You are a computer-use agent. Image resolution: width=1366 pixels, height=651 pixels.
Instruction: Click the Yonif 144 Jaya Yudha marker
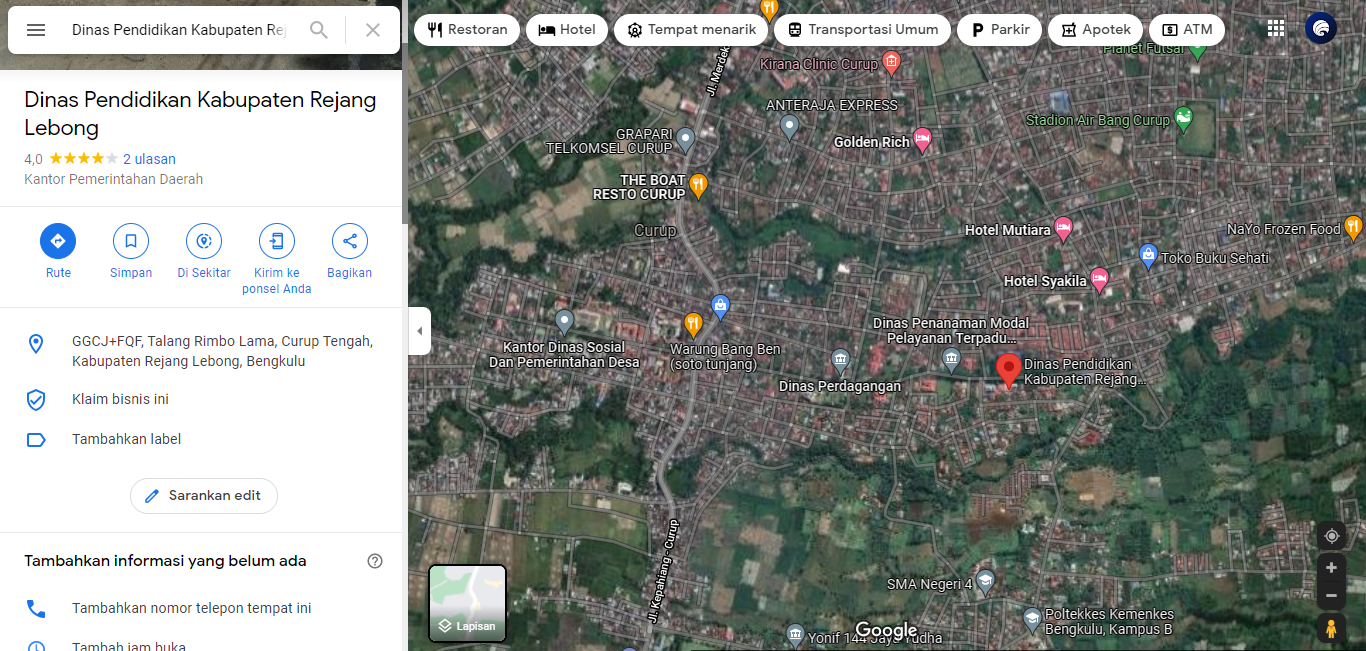795,634
